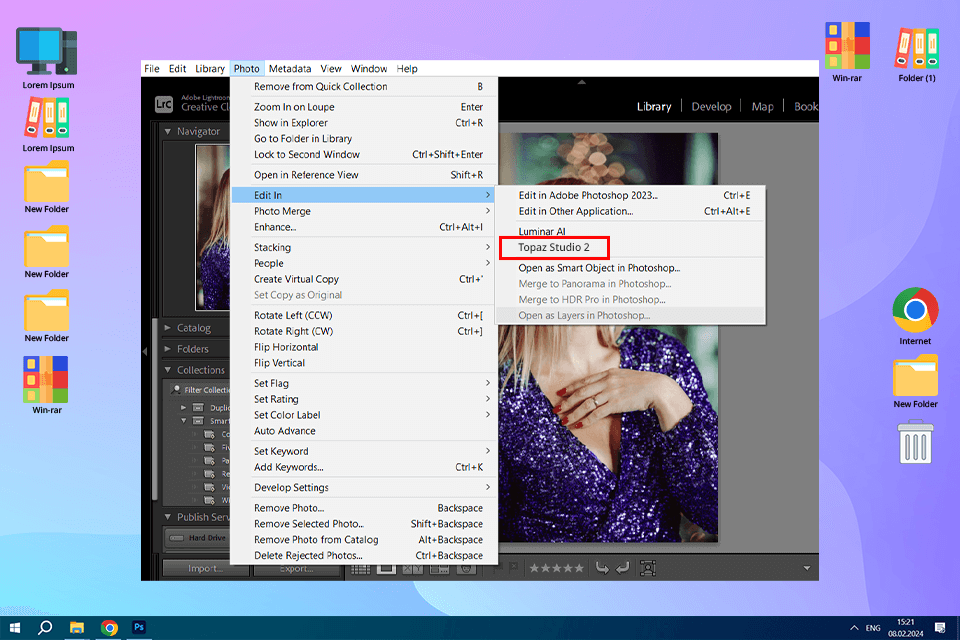
Task: Hide left panel using the side arrow
Action: click(145, 351)
